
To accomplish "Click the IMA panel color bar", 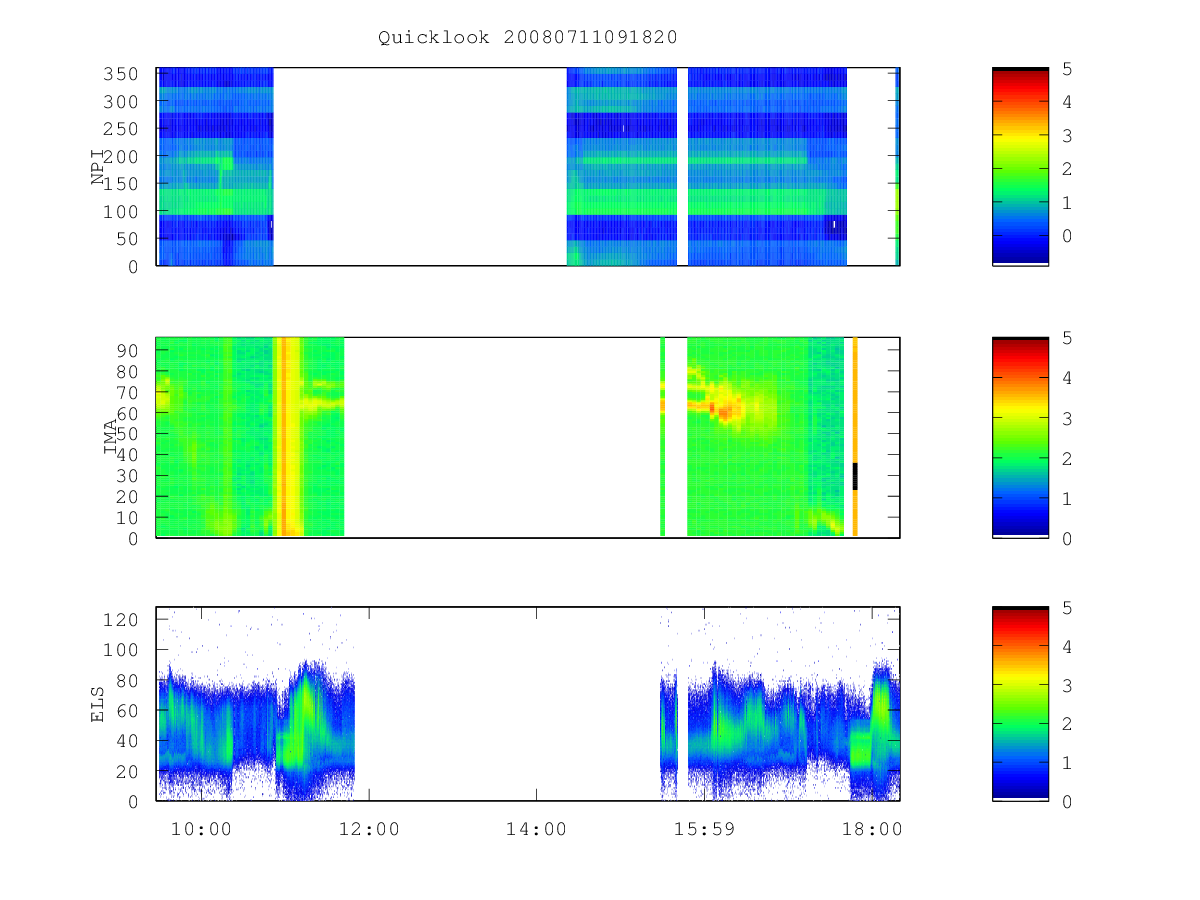I will (x=1020, y=437).
